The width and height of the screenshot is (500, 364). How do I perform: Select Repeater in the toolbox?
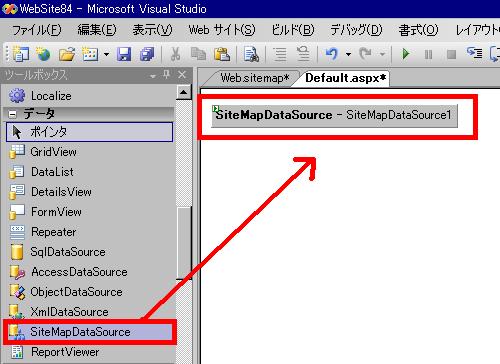(89, 232)
